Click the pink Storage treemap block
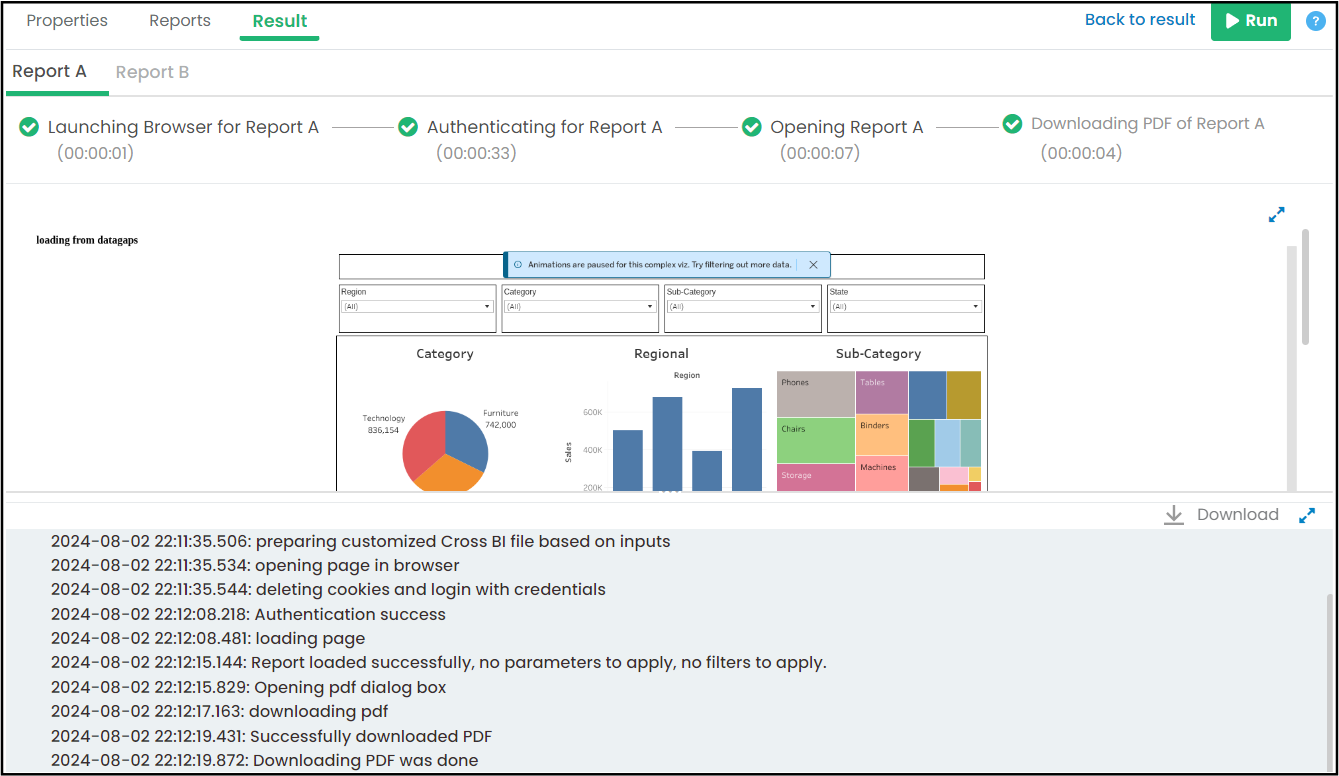 816,477
